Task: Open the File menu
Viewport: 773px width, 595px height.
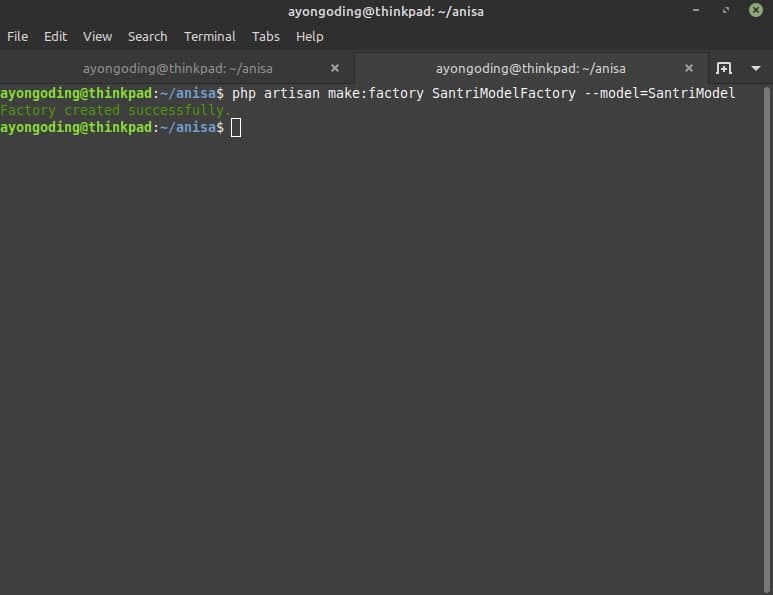Action: (18, 36)
